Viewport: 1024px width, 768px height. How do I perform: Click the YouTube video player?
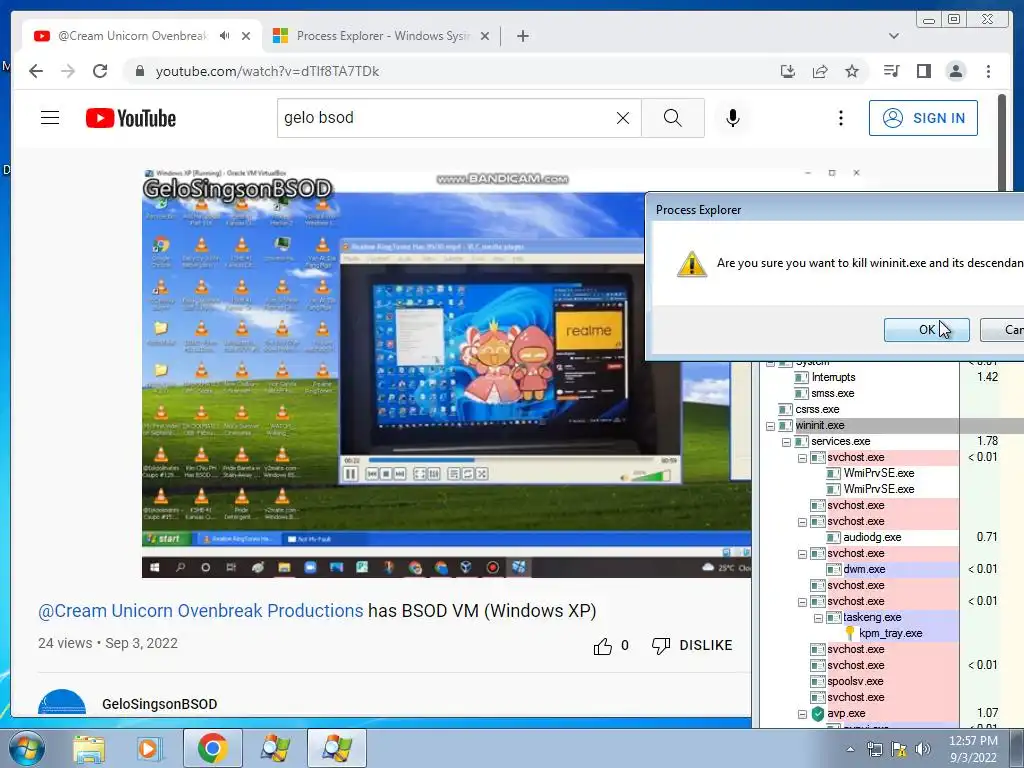tap(446, 373)
